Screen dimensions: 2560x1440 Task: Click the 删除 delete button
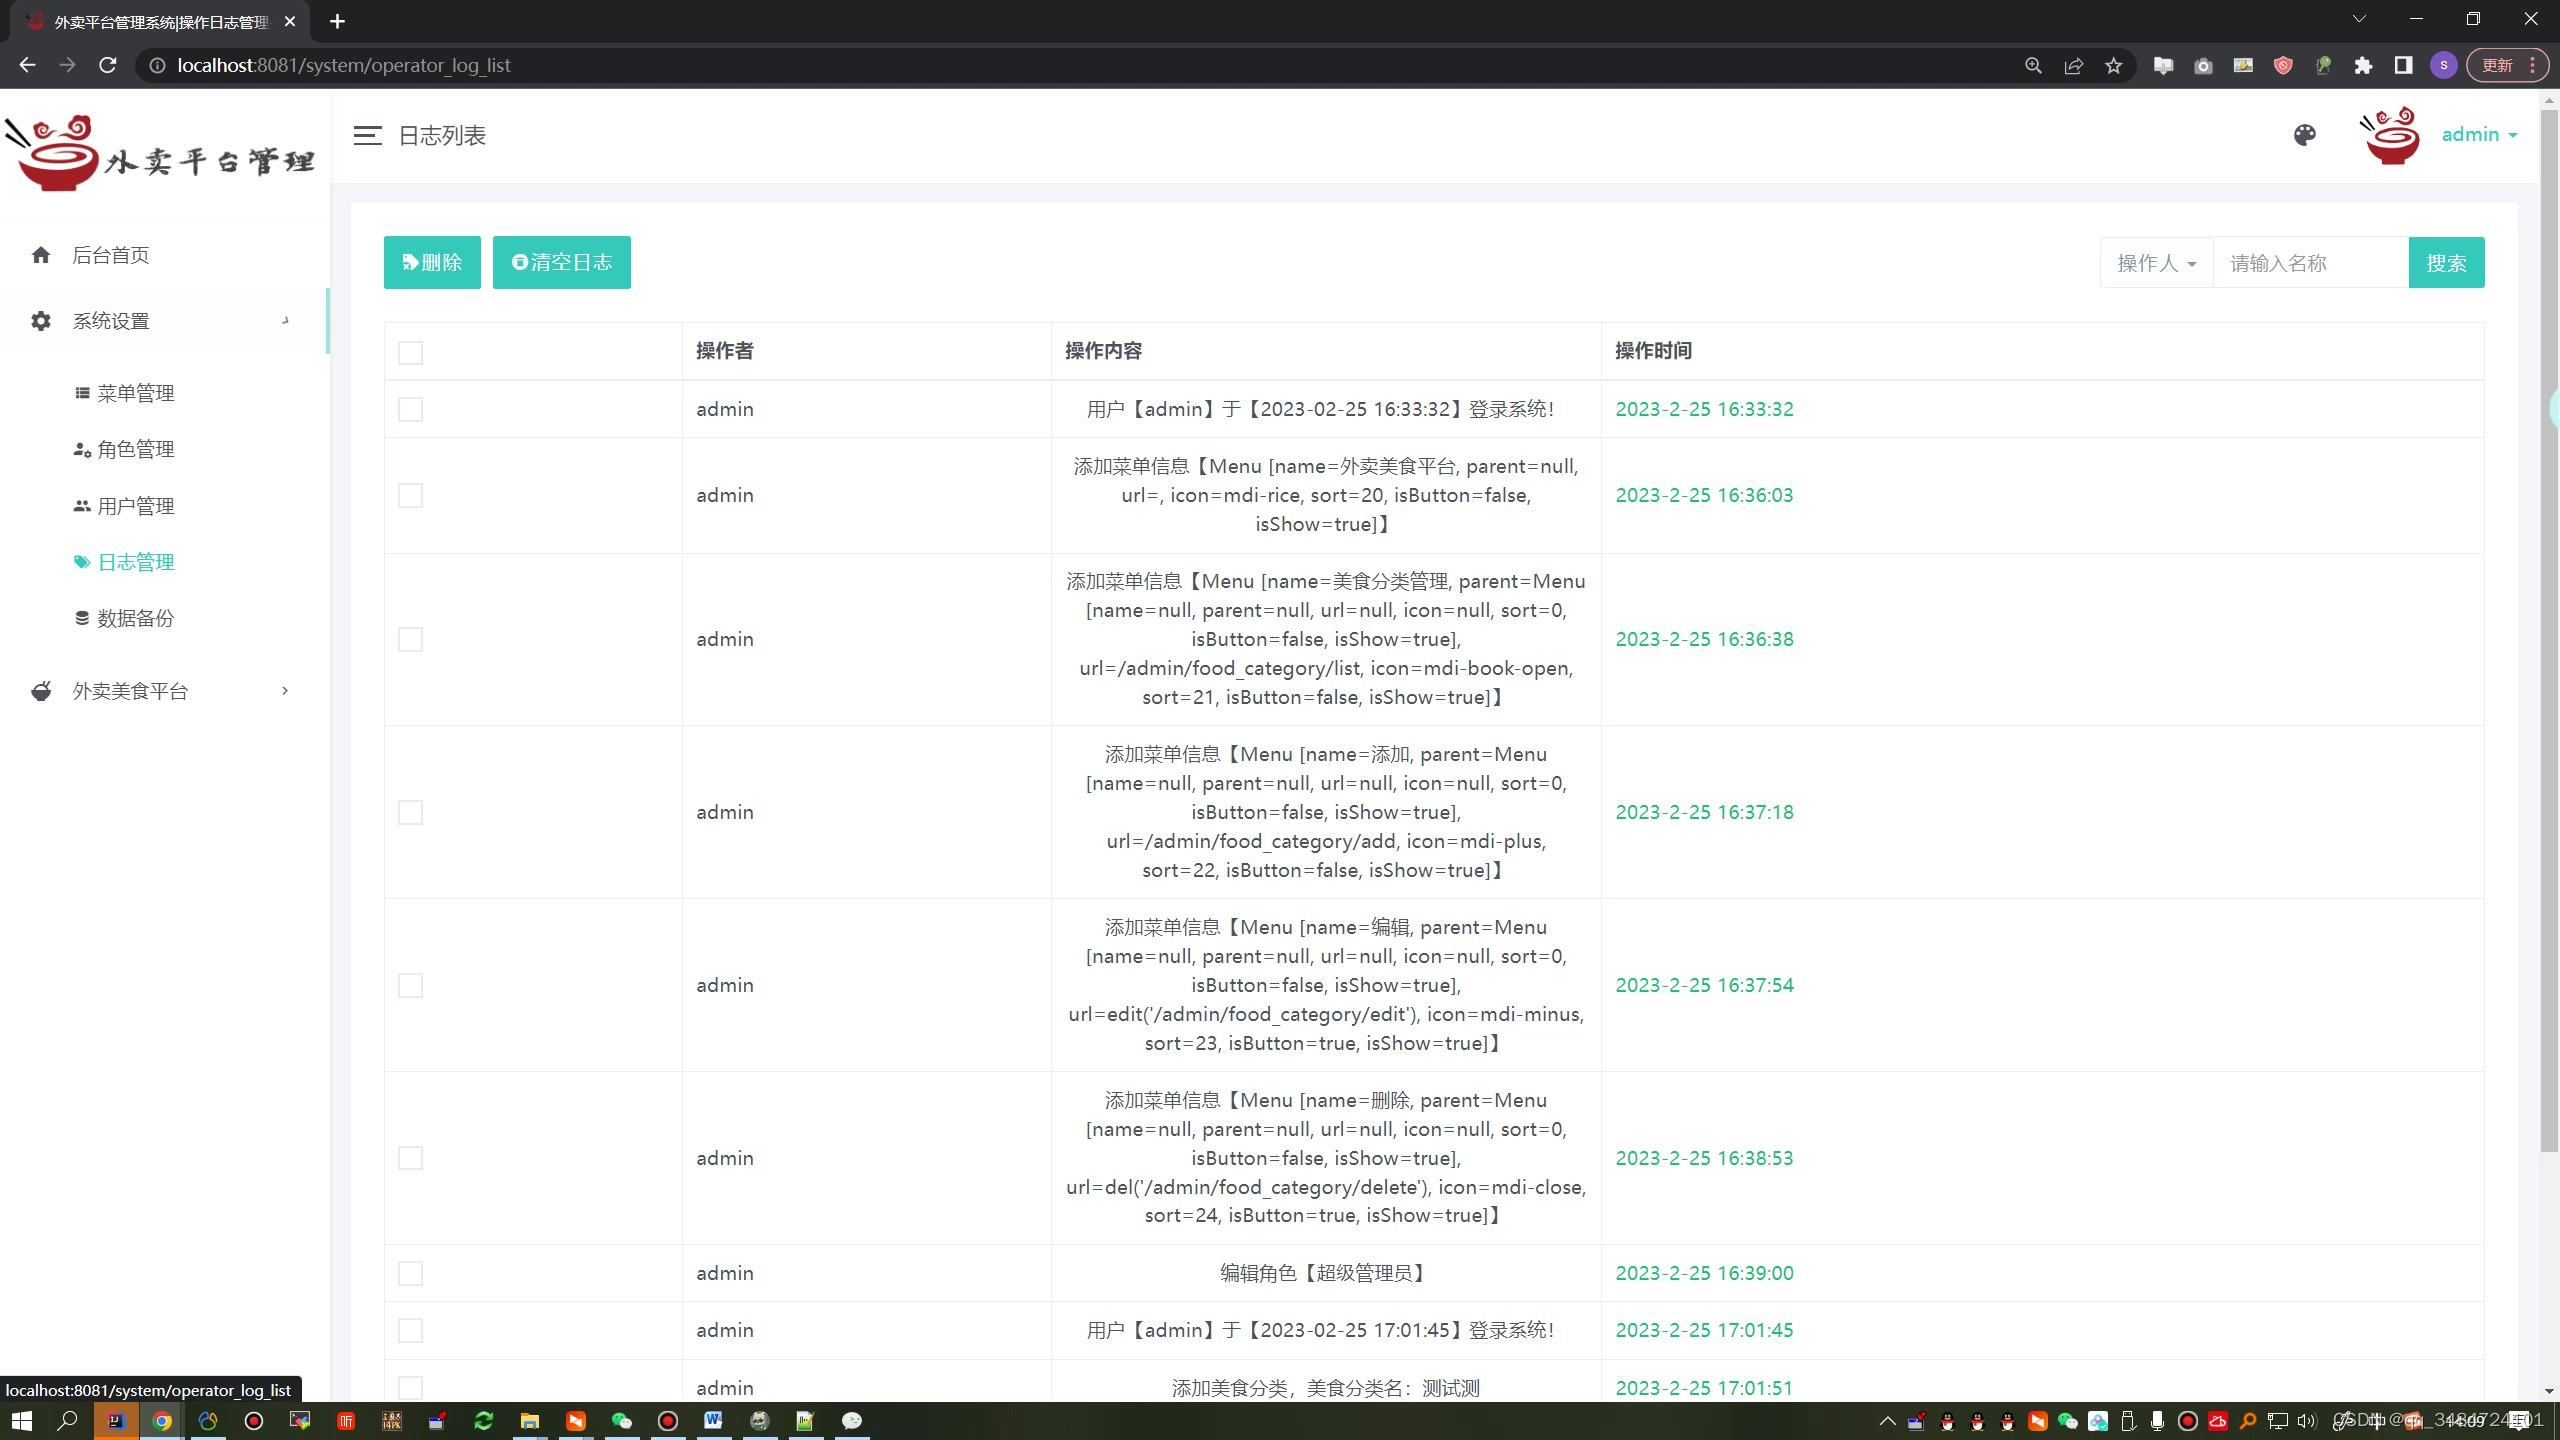click(431, 262)
